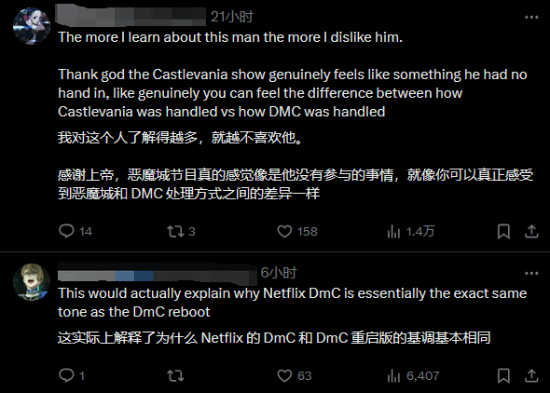Image resolution: width=550 pixels, height=393 pixels.
Task: Open the 21小时 timestamp link
Action: (232, 16)
